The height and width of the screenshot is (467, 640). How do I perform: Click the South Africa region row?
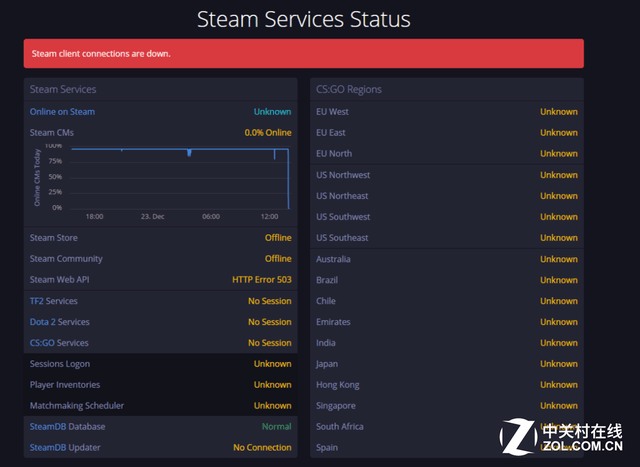[447, 426]
